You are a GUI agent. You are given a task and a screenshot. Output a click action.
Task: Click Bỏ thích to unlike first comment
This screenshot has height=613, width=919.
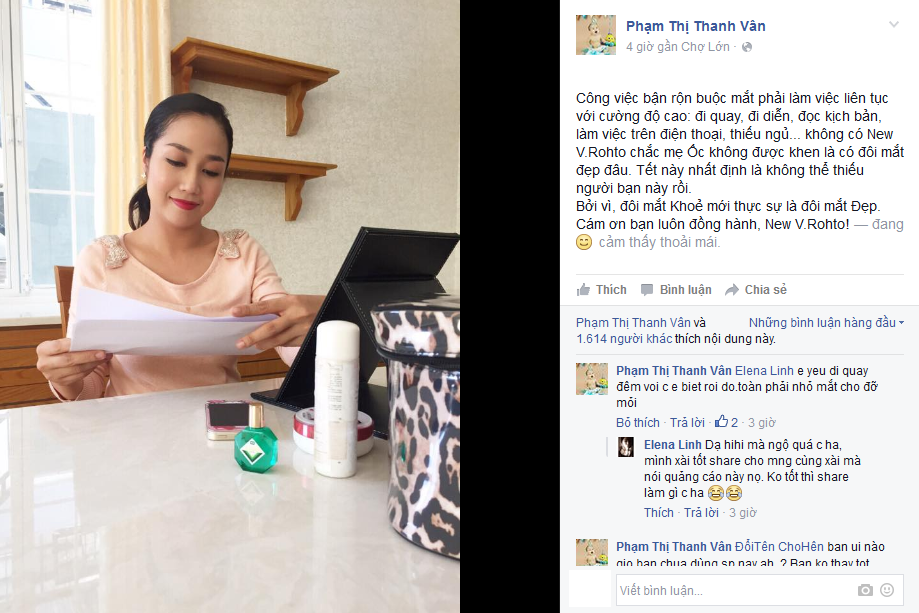point(638,423)
